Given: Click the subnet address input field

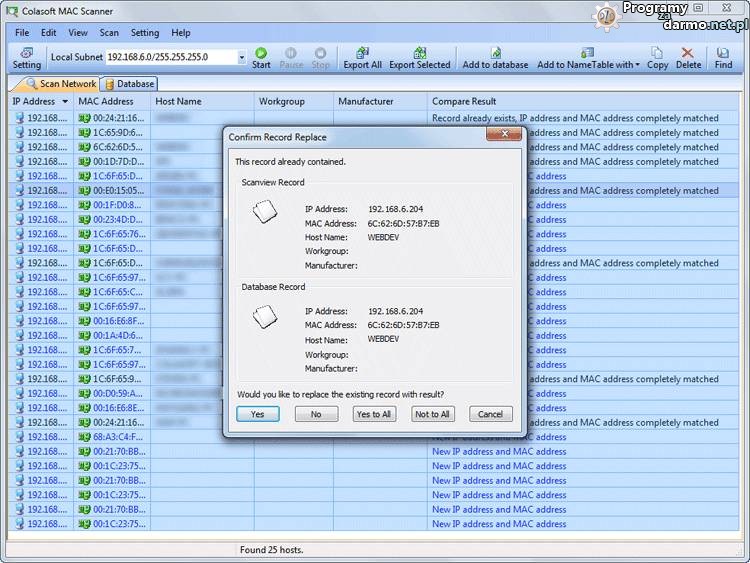Looking at the screenshot, I should tap(169, 58).
